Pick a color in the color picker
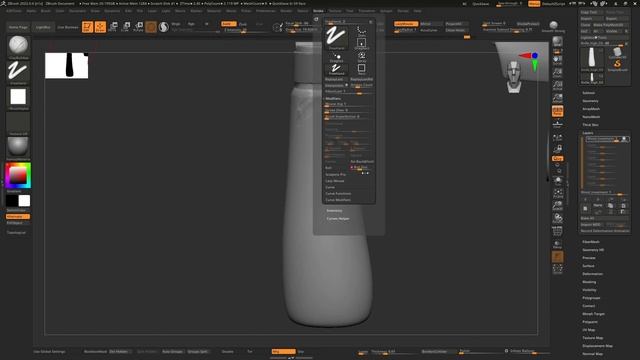Screen dimensions: 640x360 click(18, 176)
